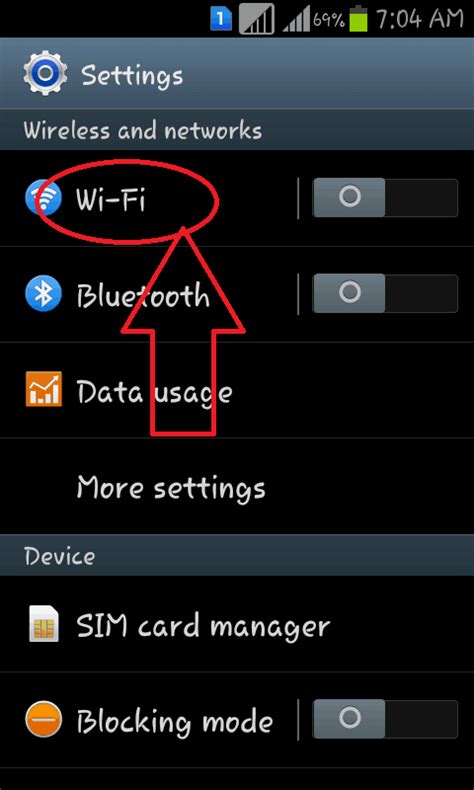Tap the 7:04 AM clock
Image resolution: width=474 pixels, height=790 pixels.
pos(419,19)
